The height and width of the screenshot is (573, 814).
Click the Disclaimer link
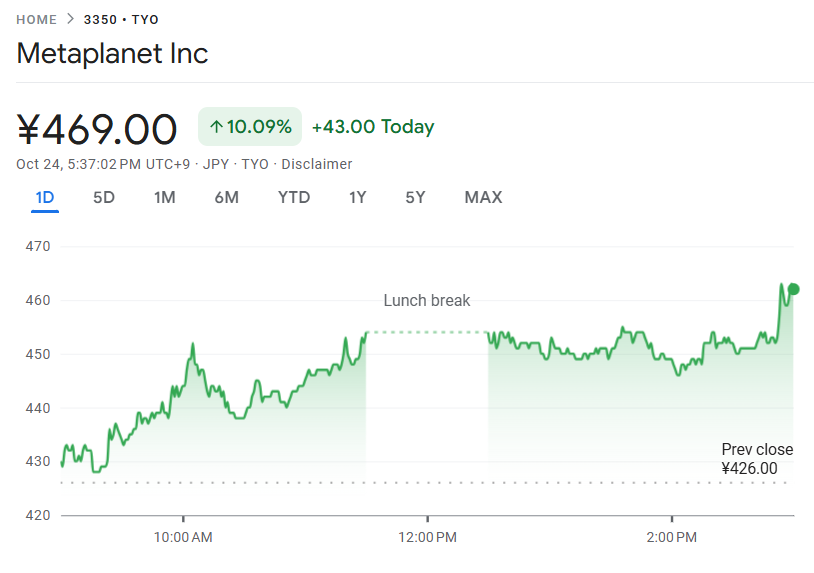[x=316, y=164]
